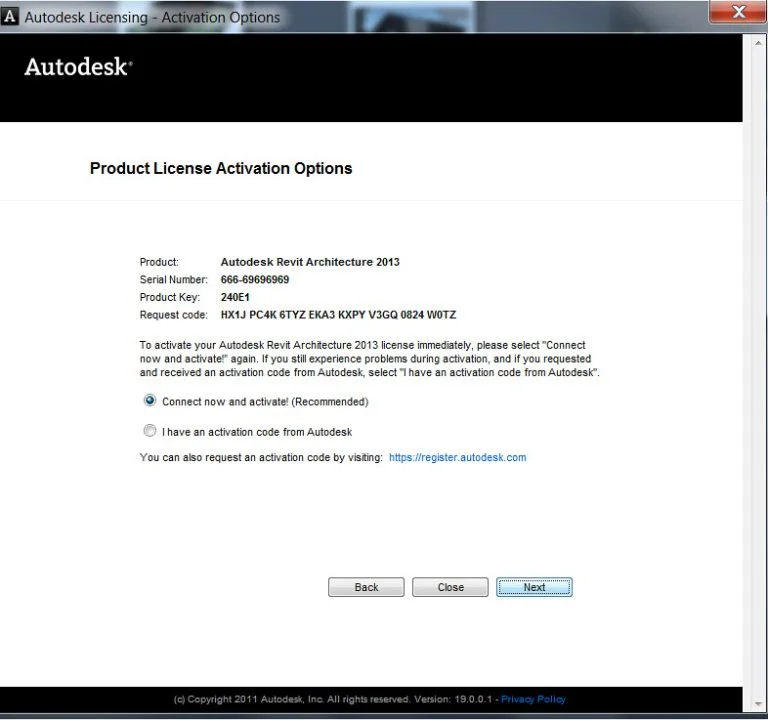Image resolution: width=768 pixels, height=720 pixels.
Task: Click "You can also request an activation code" text
Action: [x=261, y=457]
